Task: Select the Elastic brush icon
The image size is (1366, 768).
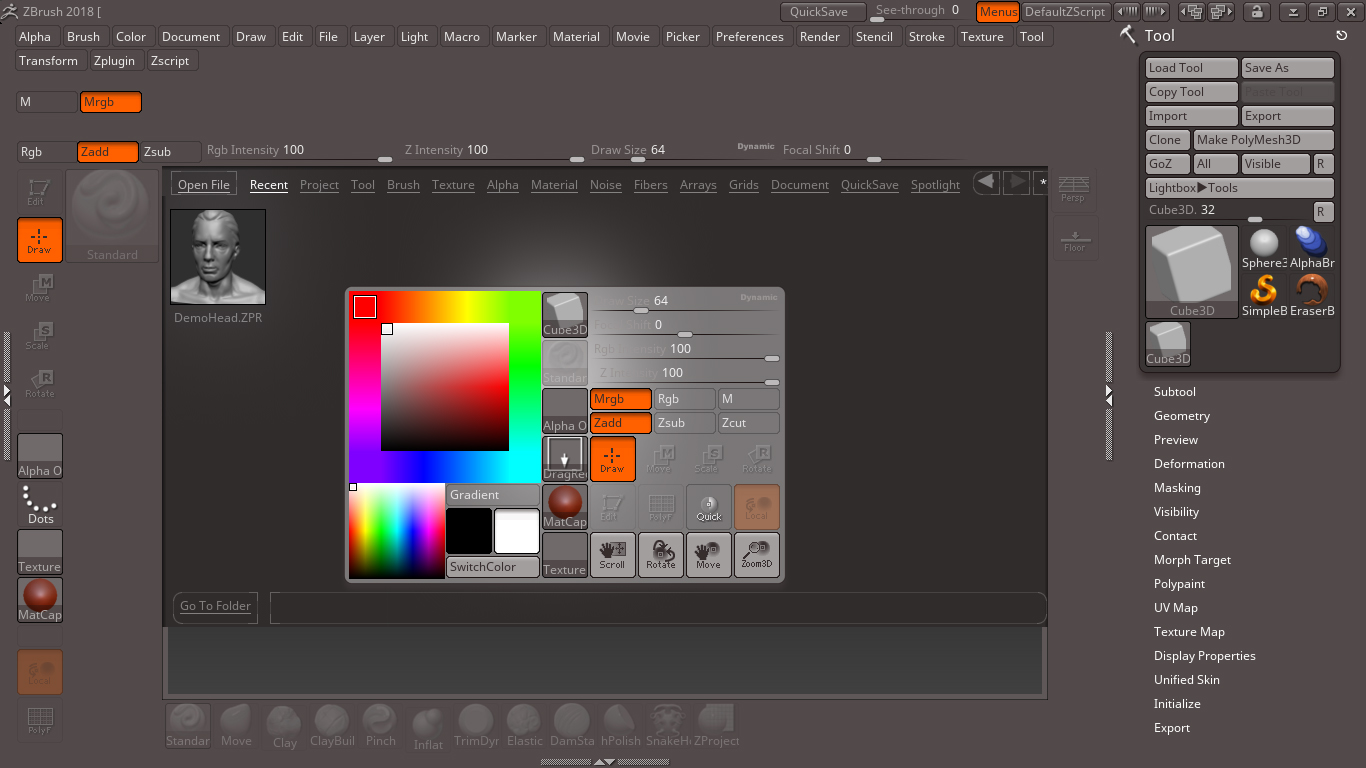Action: pyautogui.click(x=524, y=726)
